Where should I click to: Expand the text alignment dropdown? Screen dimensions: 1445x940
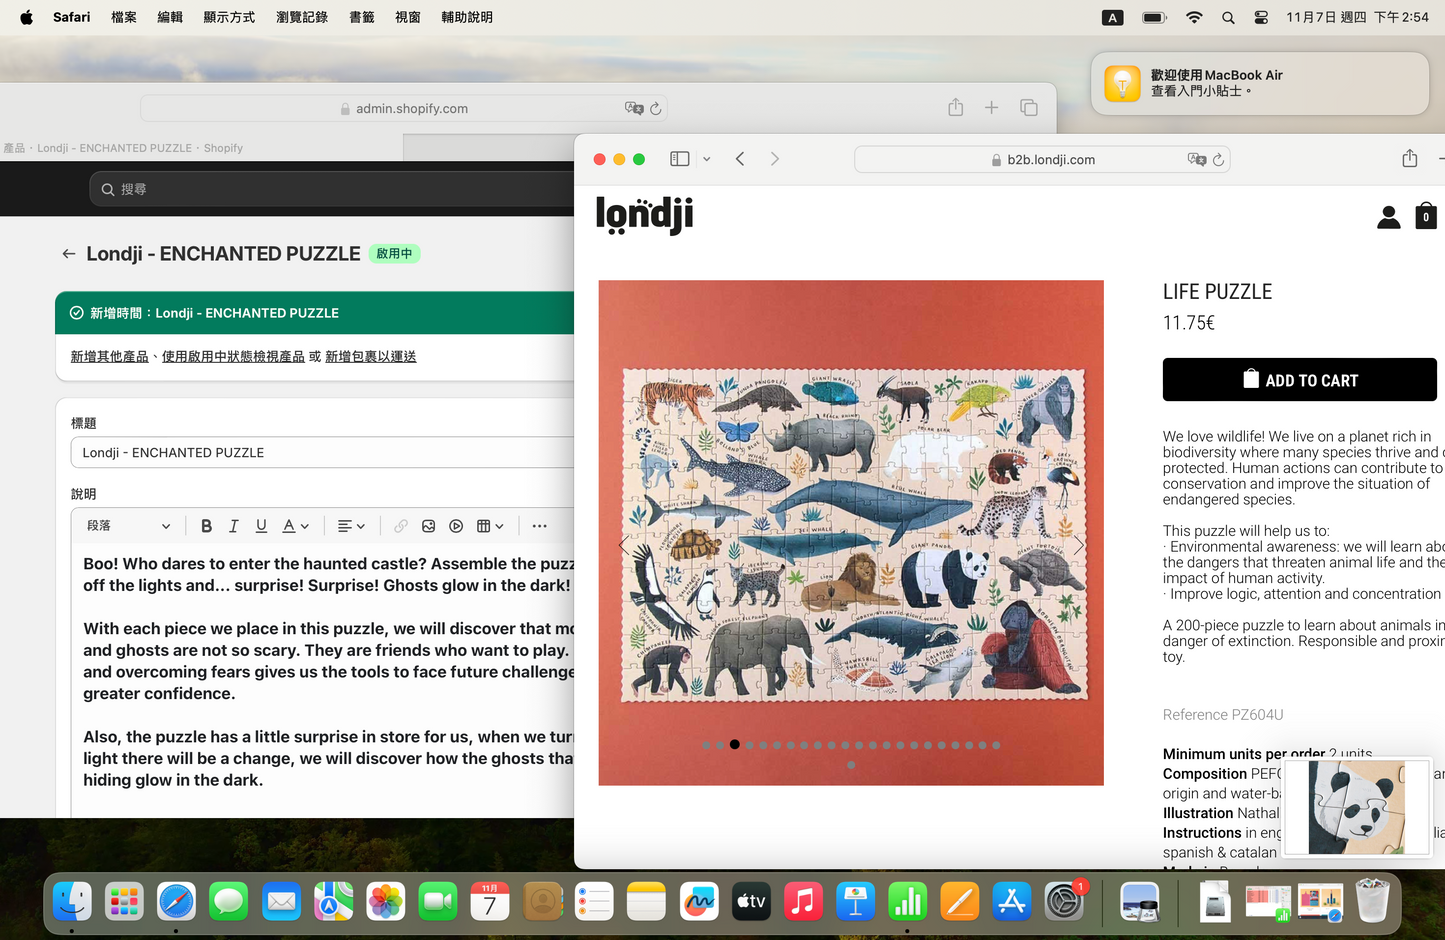coord(351,526)
